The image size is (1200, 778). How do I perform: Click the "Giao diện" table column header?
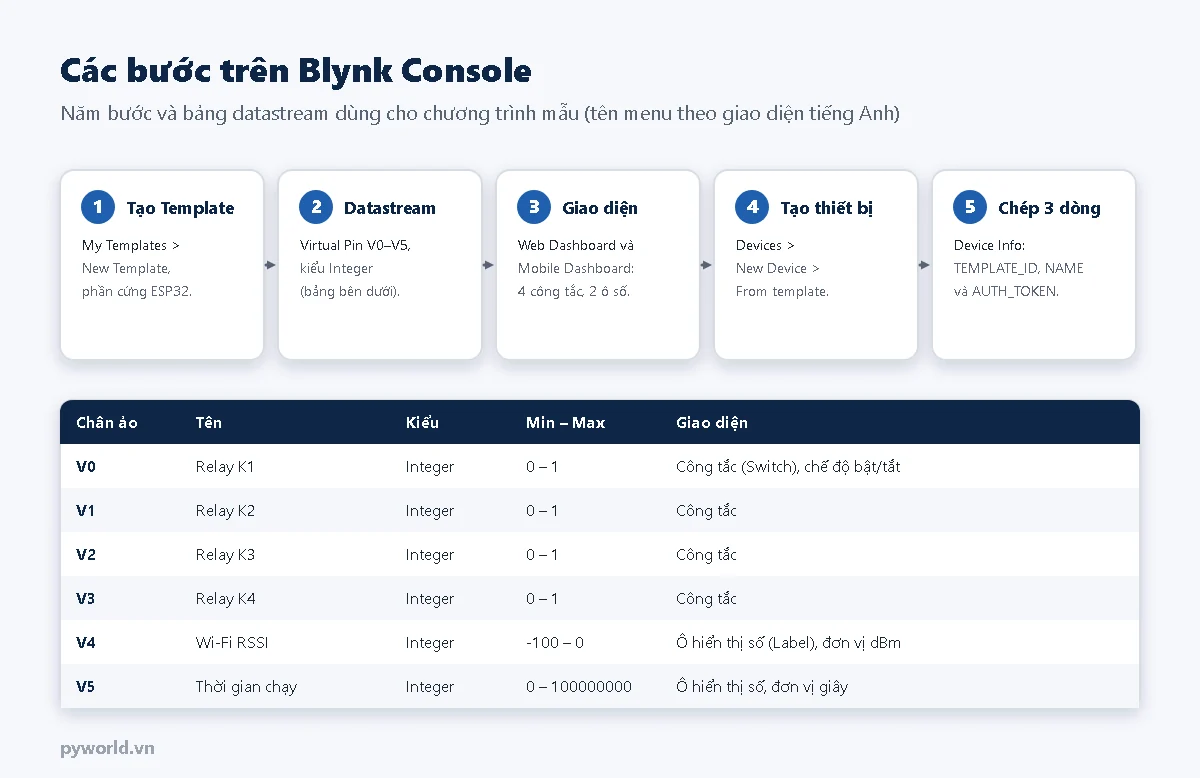712,422
